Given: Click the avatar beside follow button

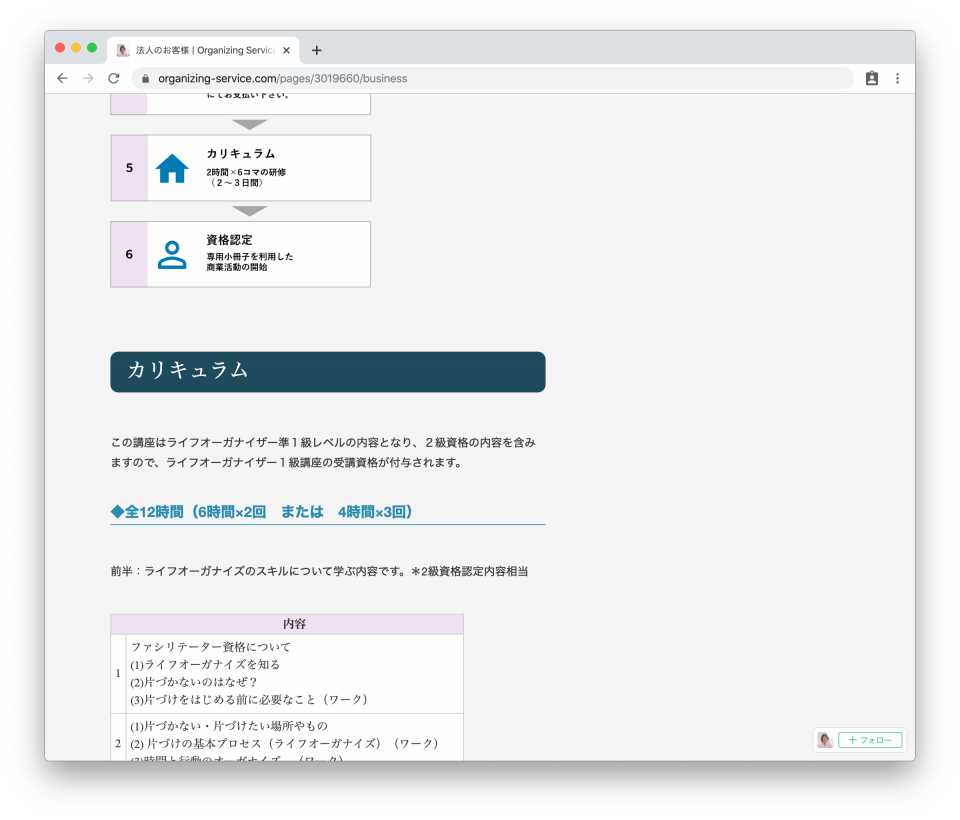Looking at the screenshot, I should tap(825, 740).
